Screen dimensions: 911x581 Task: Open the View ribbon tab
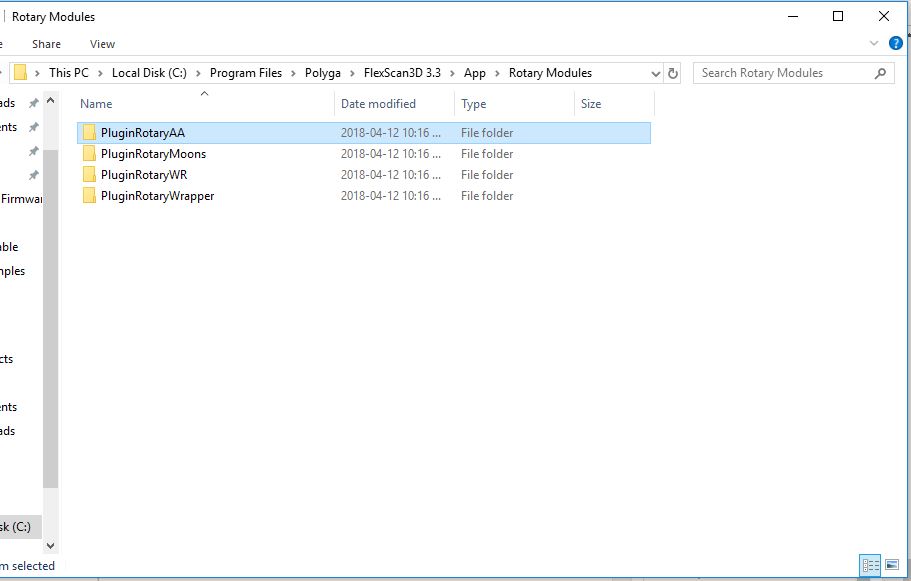coord(102,44)
